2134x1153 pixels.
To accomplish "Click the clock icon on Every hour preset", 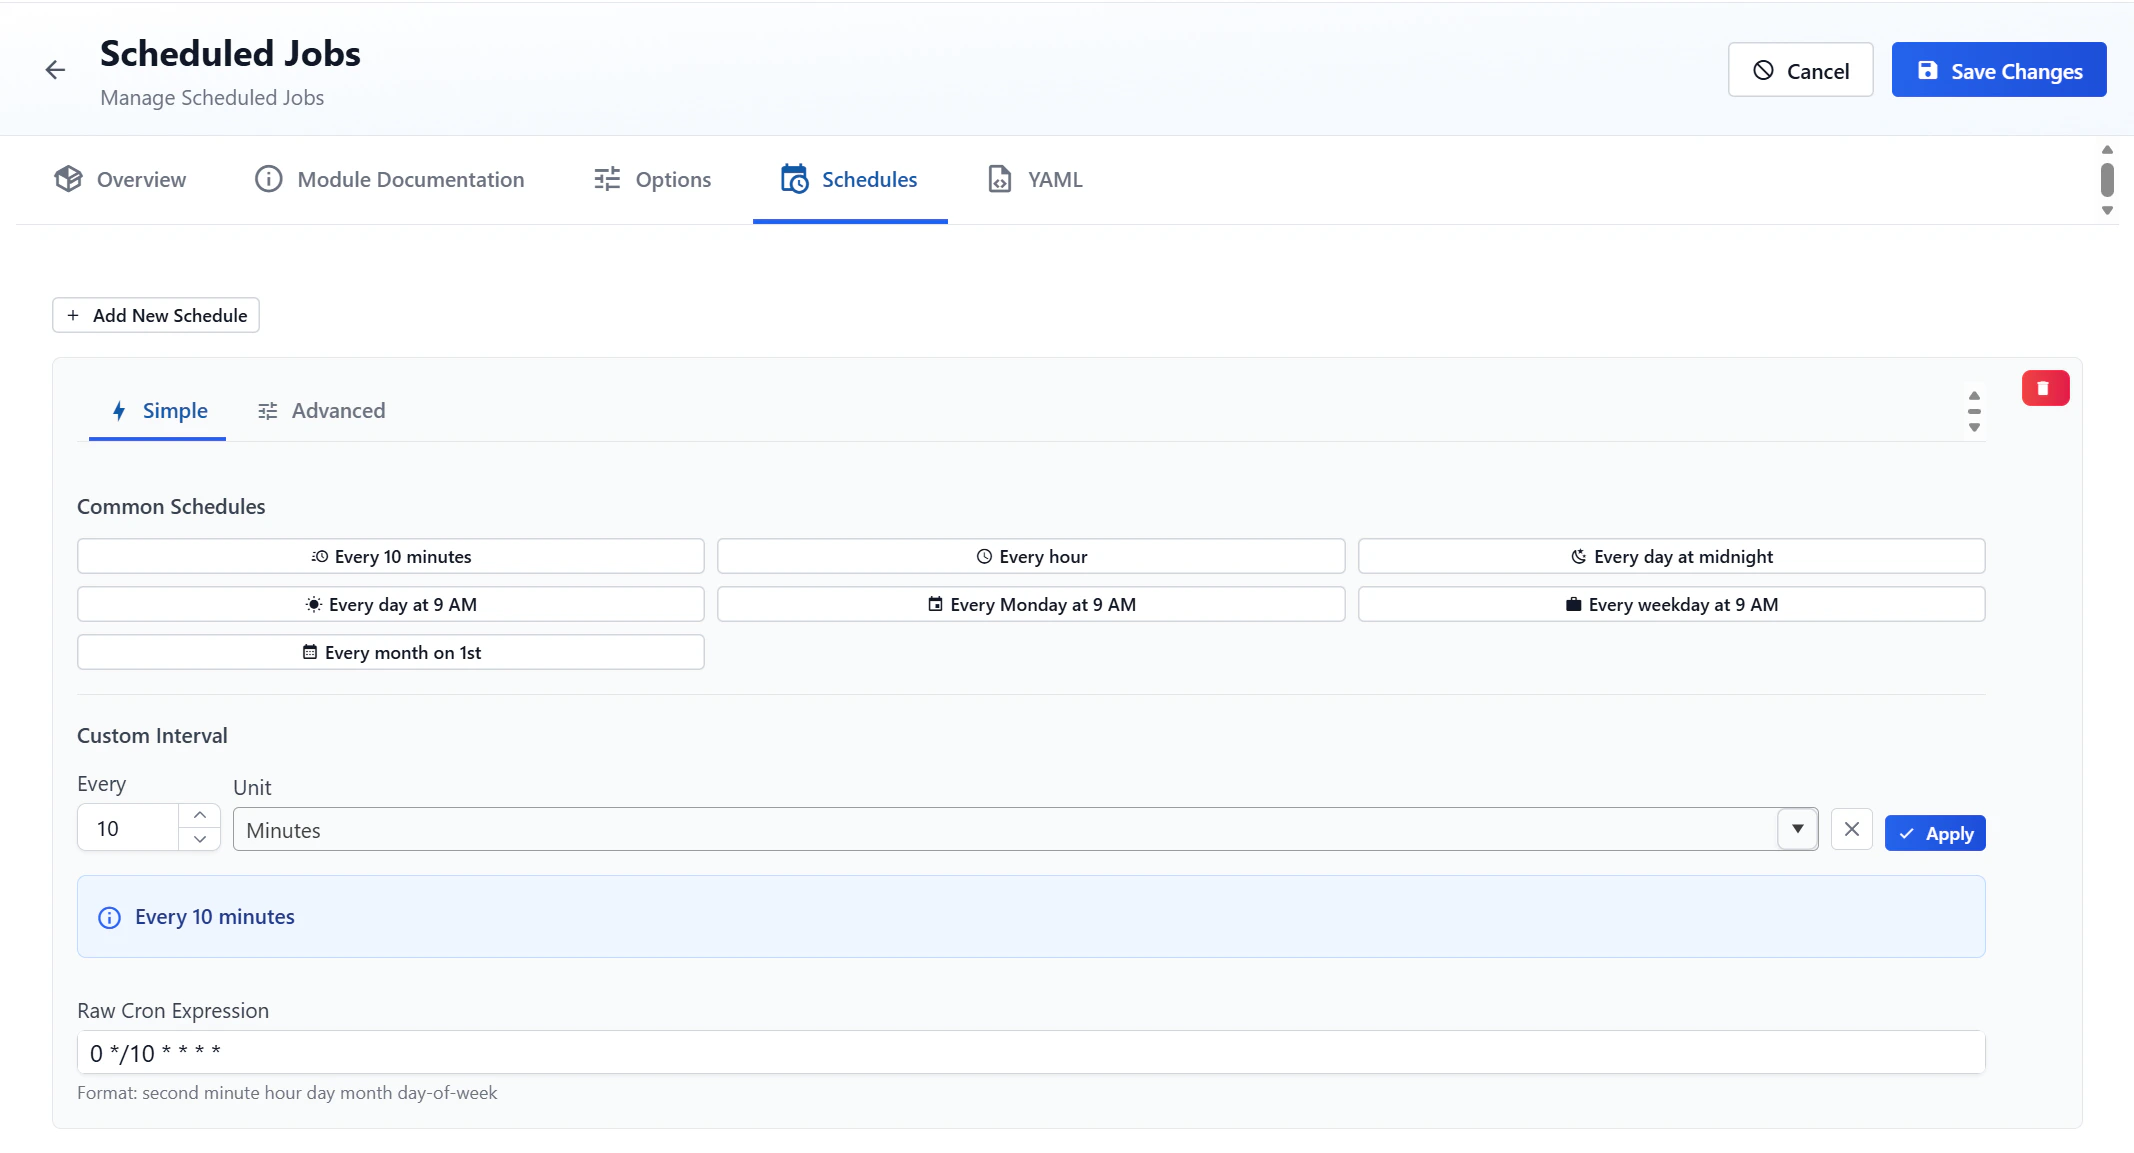I will (x=984, y=556).
